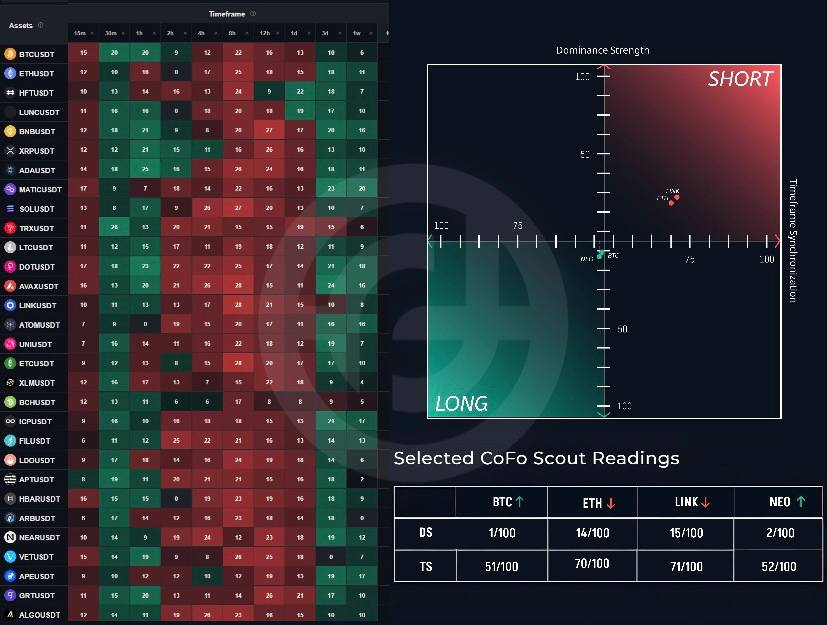The width and height of the screenshot is (827, 625).
Task: Click the Graph icon beside GRTUSDT
Action: pyautogui.click(x=10, y=595)
